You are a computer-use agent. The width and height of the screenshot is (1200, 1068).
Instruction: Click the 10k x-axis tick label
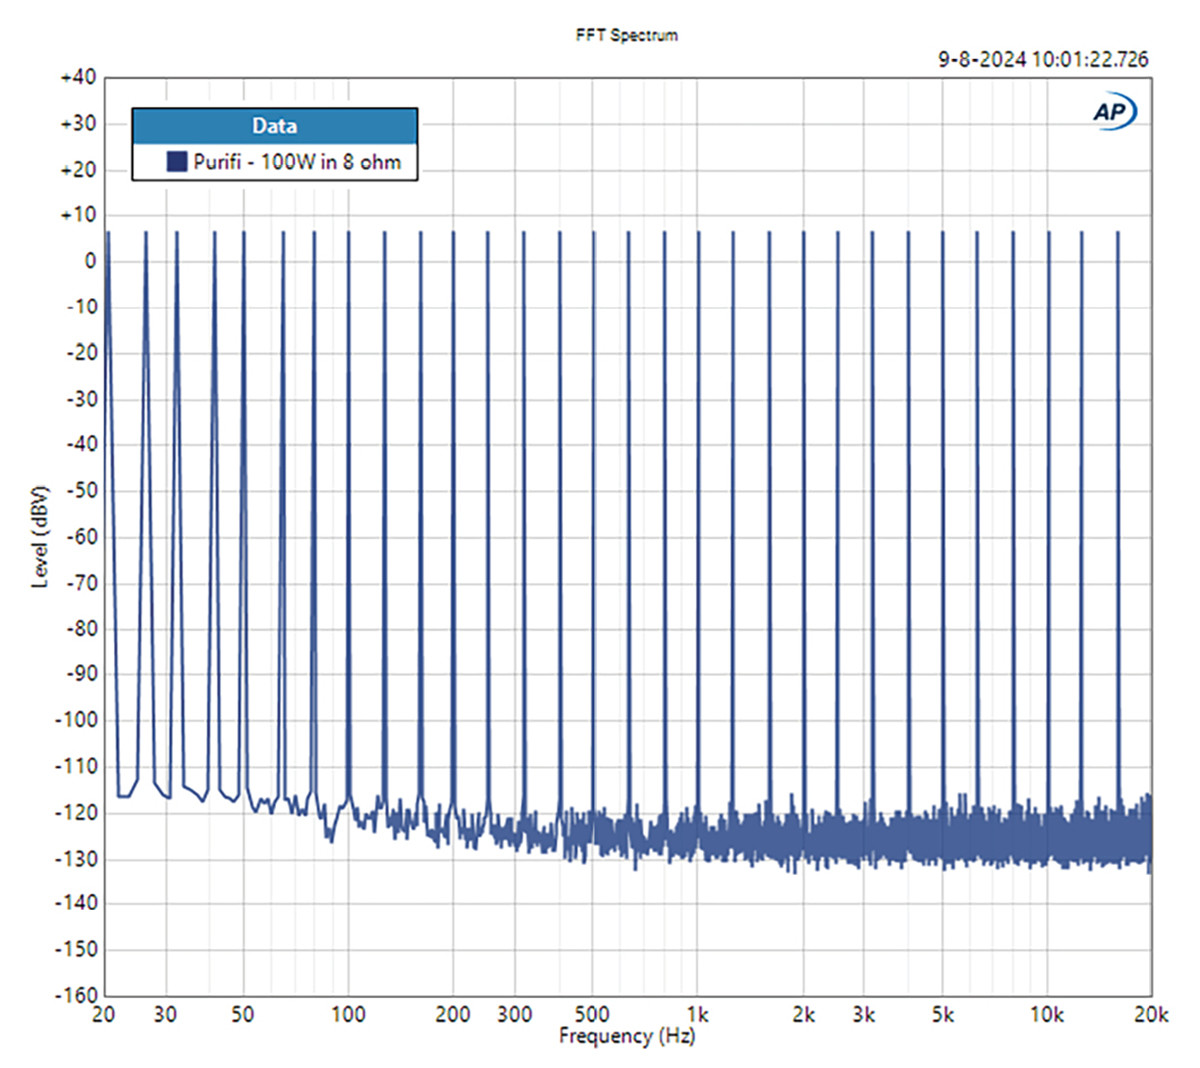coord(1046,1015)
